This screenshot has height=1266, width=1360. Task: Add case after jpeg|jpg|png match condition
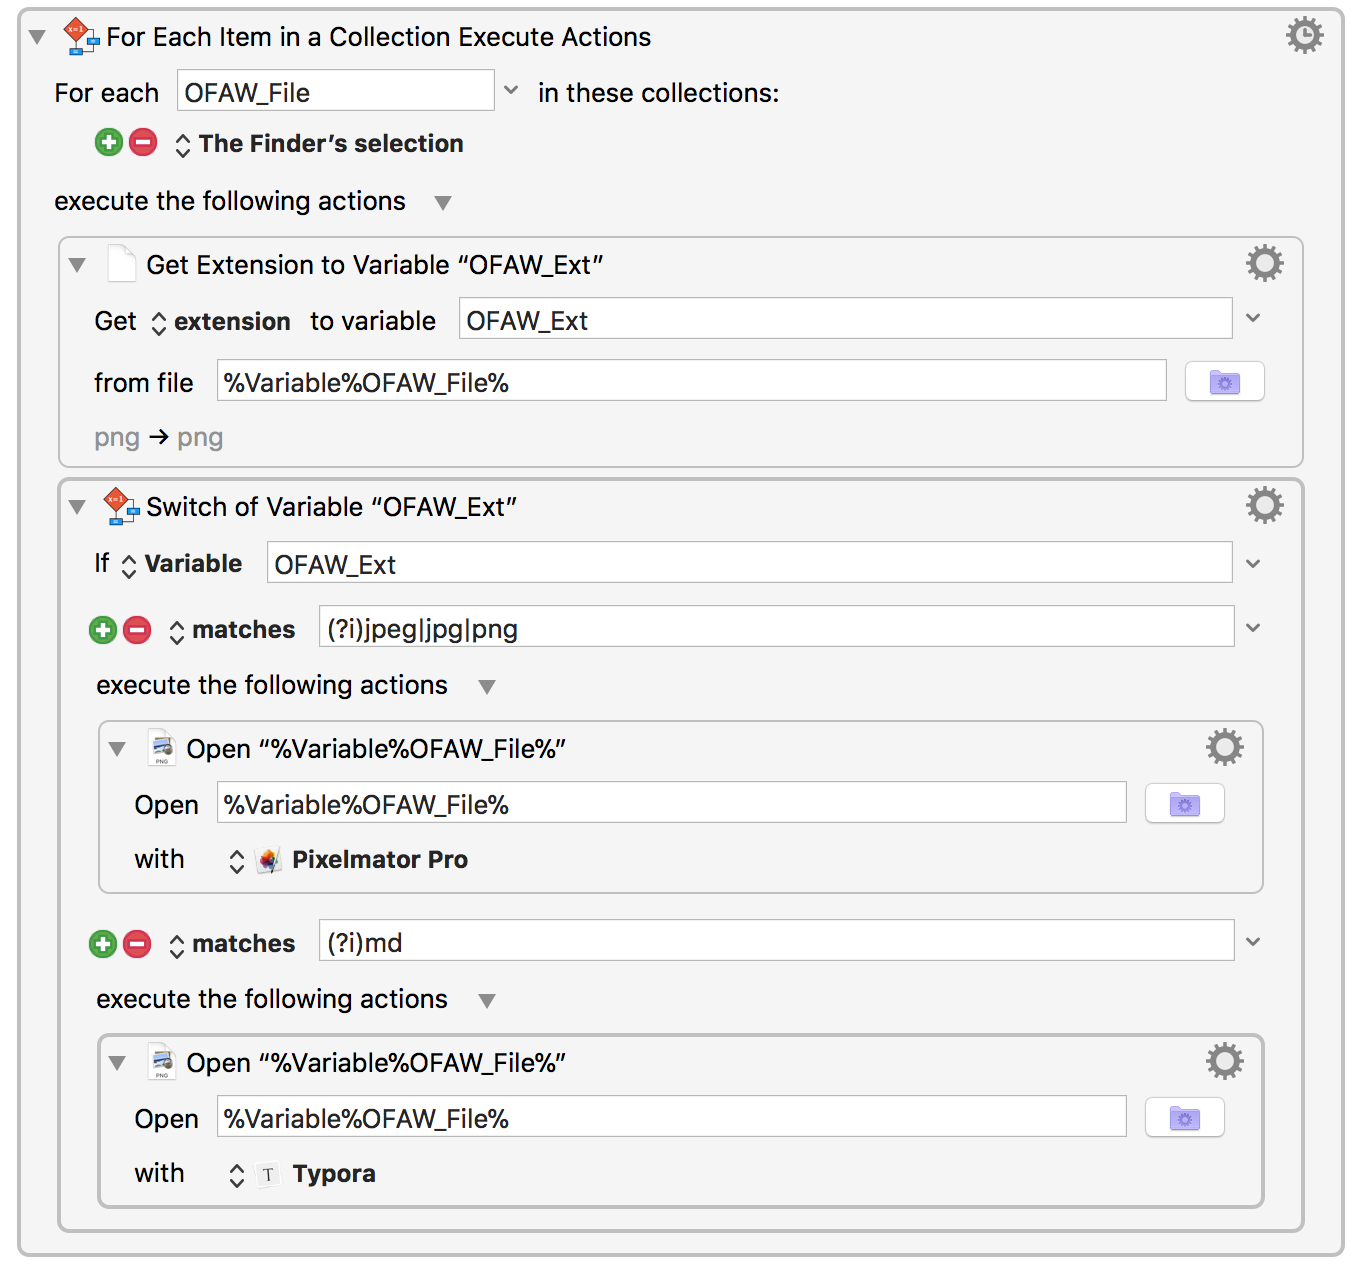[x=103, y=630]
